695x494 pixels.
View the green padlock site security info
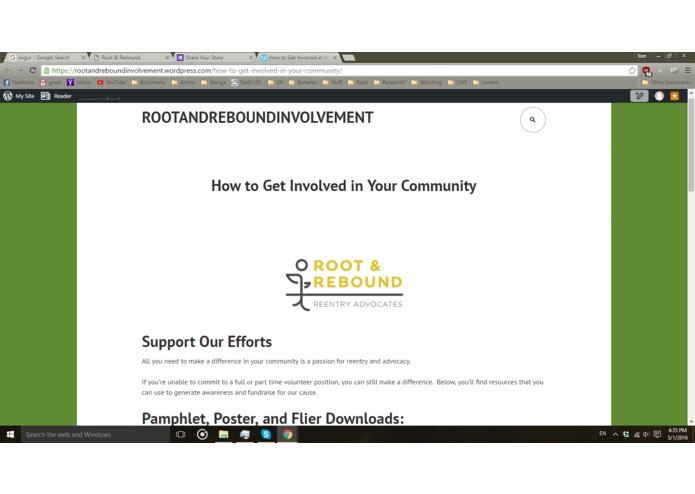pyautogui.click(x=47, y=70)
